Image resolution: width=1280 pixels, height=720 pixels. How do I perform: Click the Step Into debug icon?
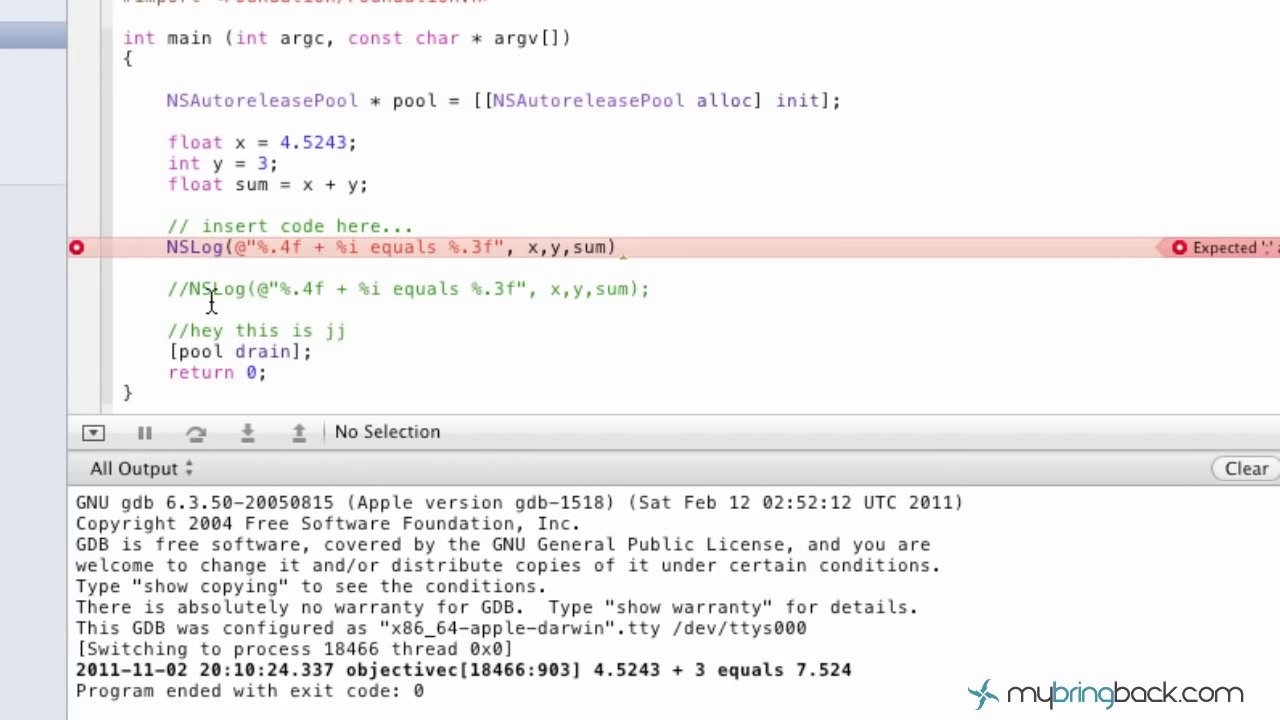point(247,432)
